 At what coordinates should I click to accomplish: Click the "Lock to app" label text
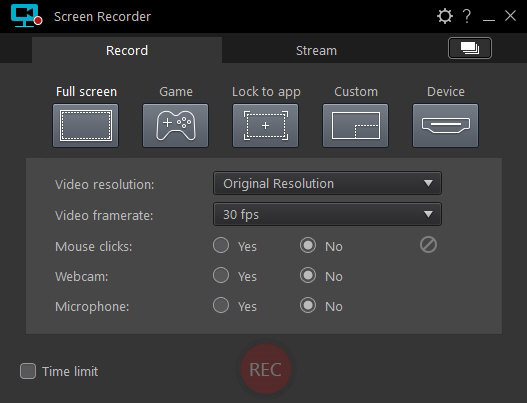pyautogui.click(x=266, y=92)
